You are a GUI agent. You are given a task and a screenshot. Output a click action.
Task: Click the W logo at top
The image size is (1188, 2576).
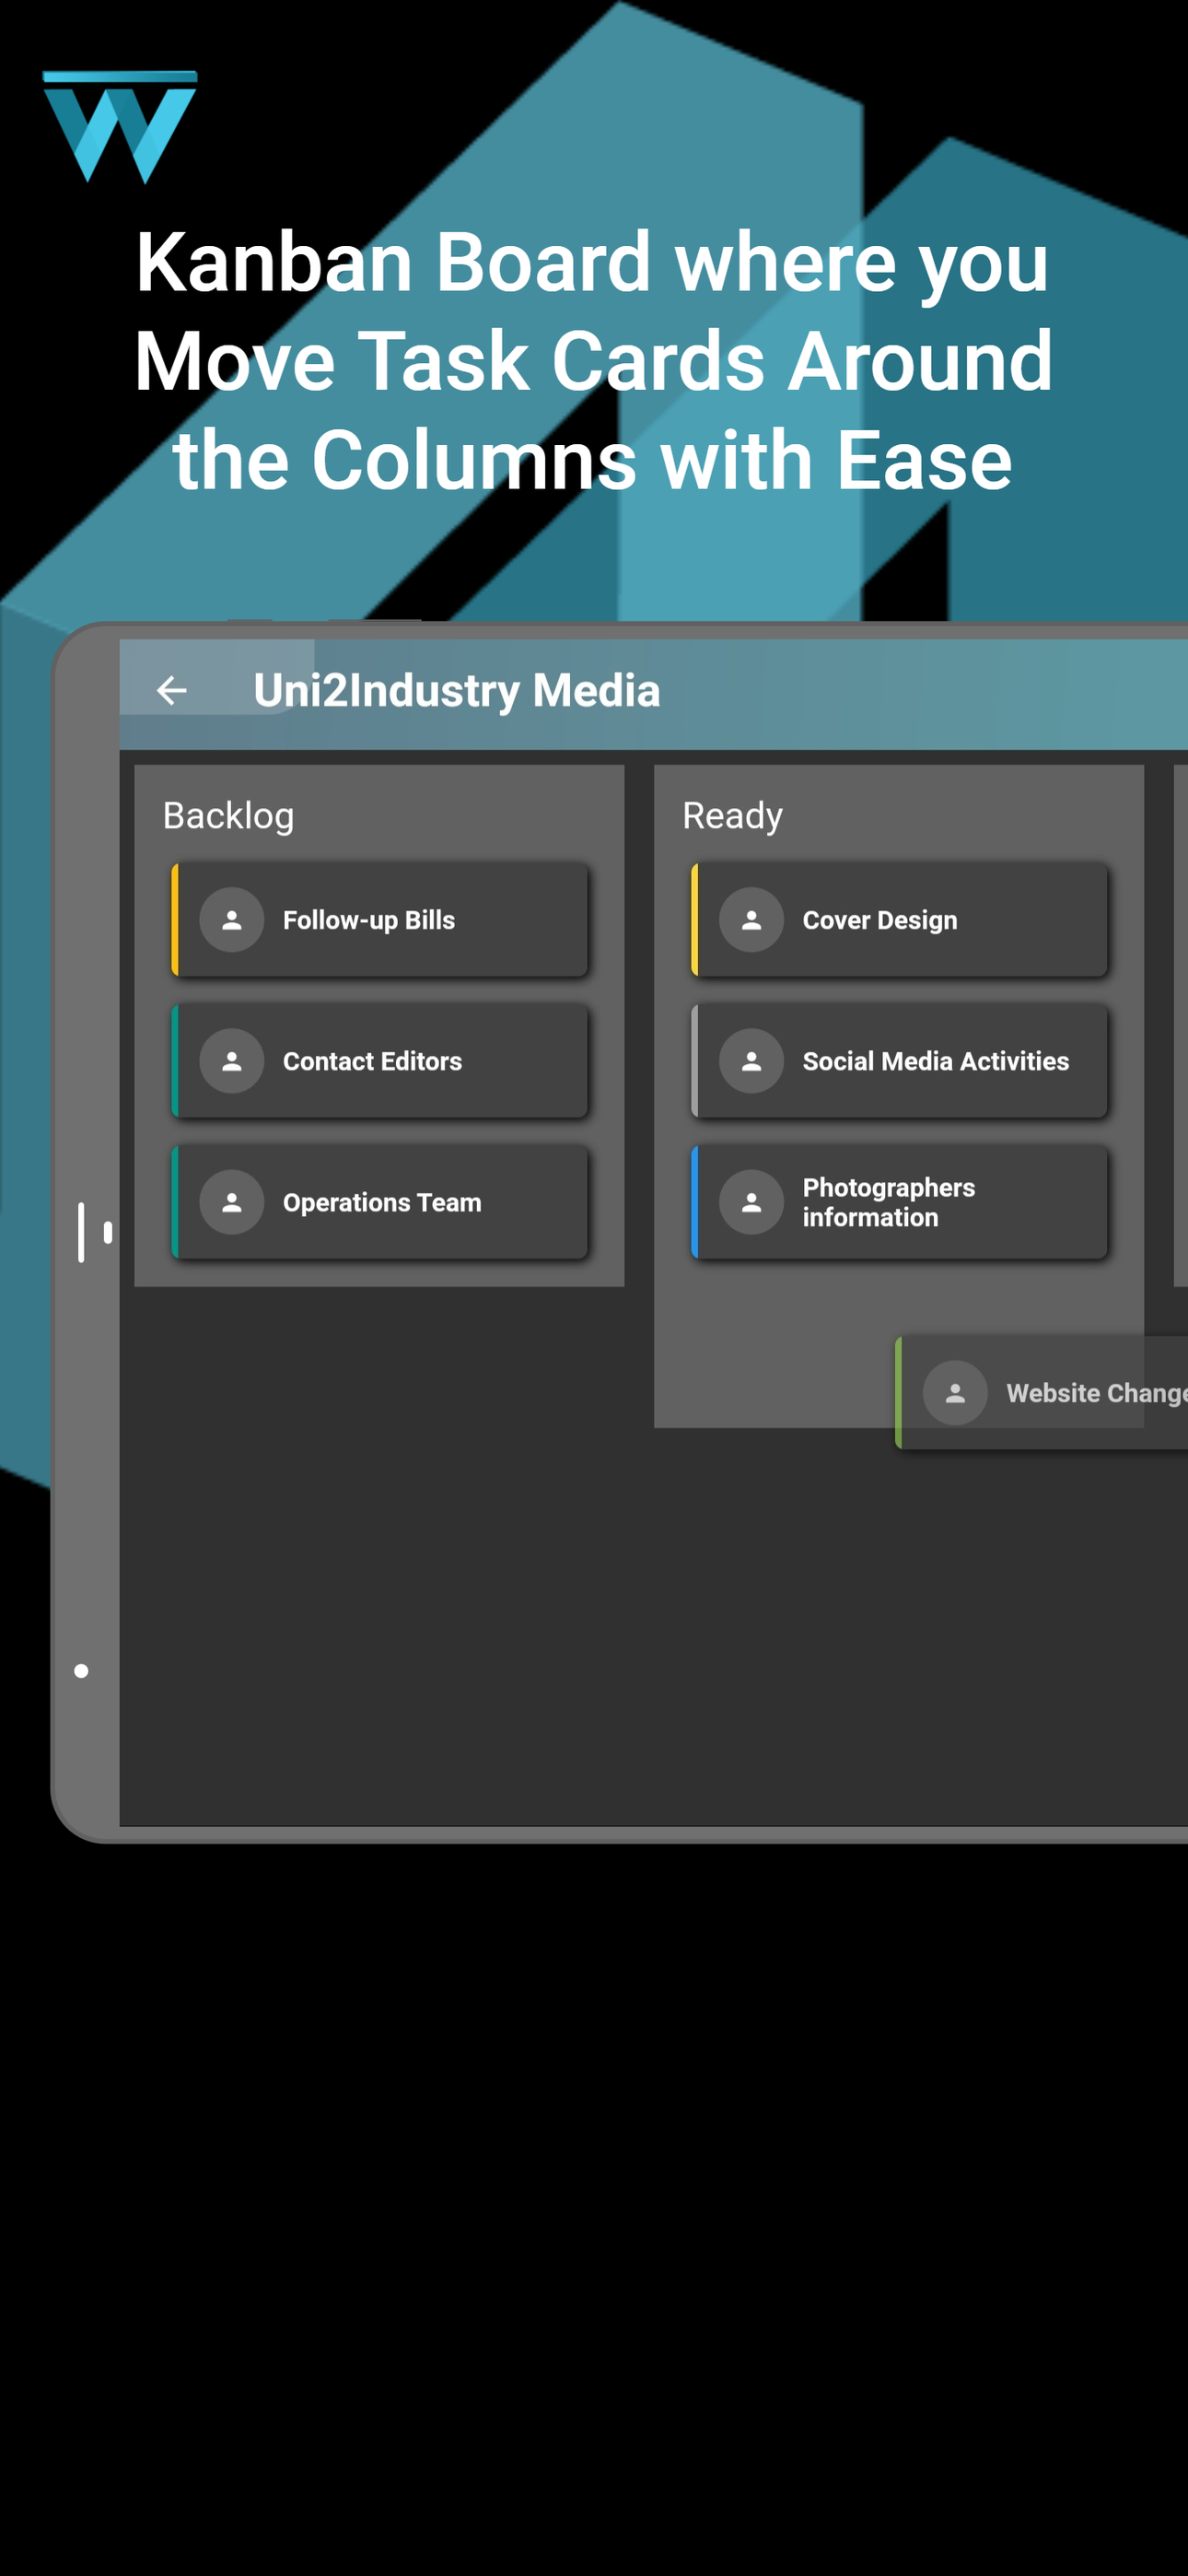point(120,127)
